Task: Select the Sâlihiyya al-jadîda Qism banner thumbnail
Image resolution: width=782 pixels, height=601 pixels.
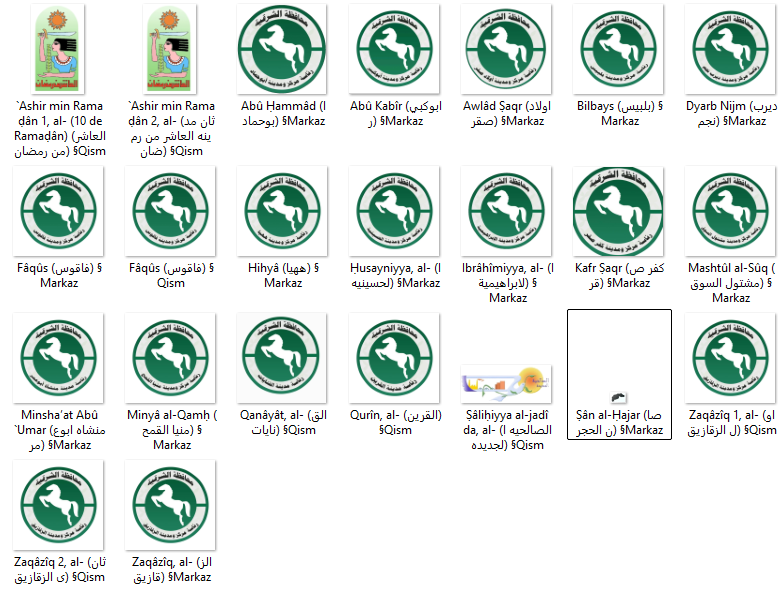Action: click(x=506, y=384)
